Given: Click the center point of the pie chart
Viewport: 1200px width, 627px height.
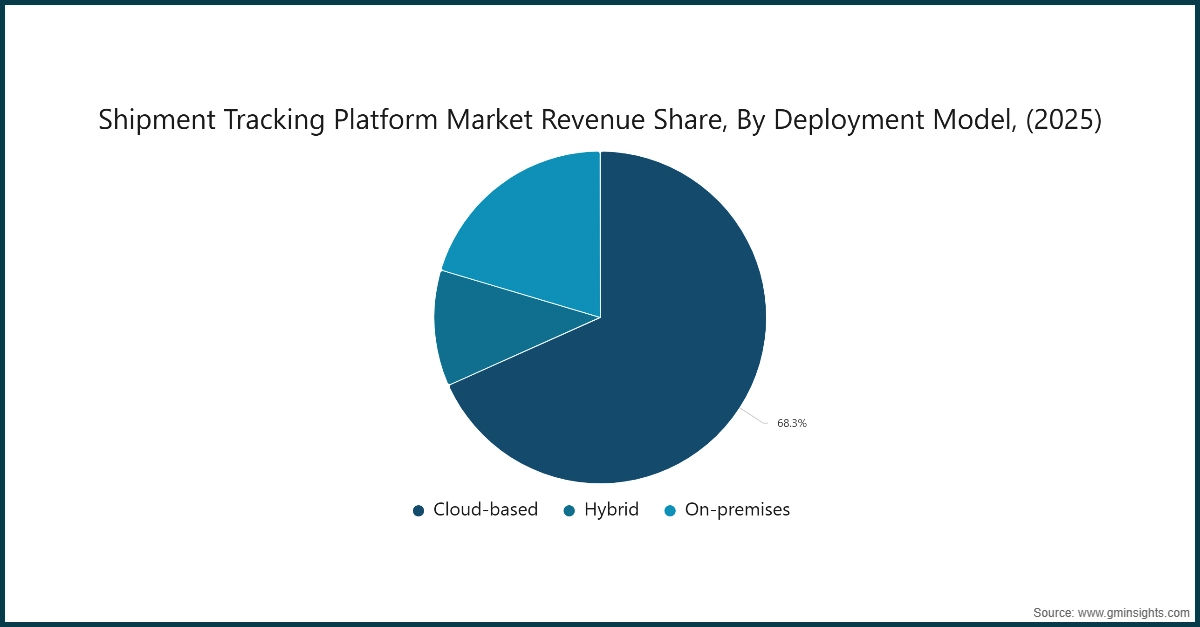Looking at the screenshot, I should pyautogui.click(x=600, y=318).
